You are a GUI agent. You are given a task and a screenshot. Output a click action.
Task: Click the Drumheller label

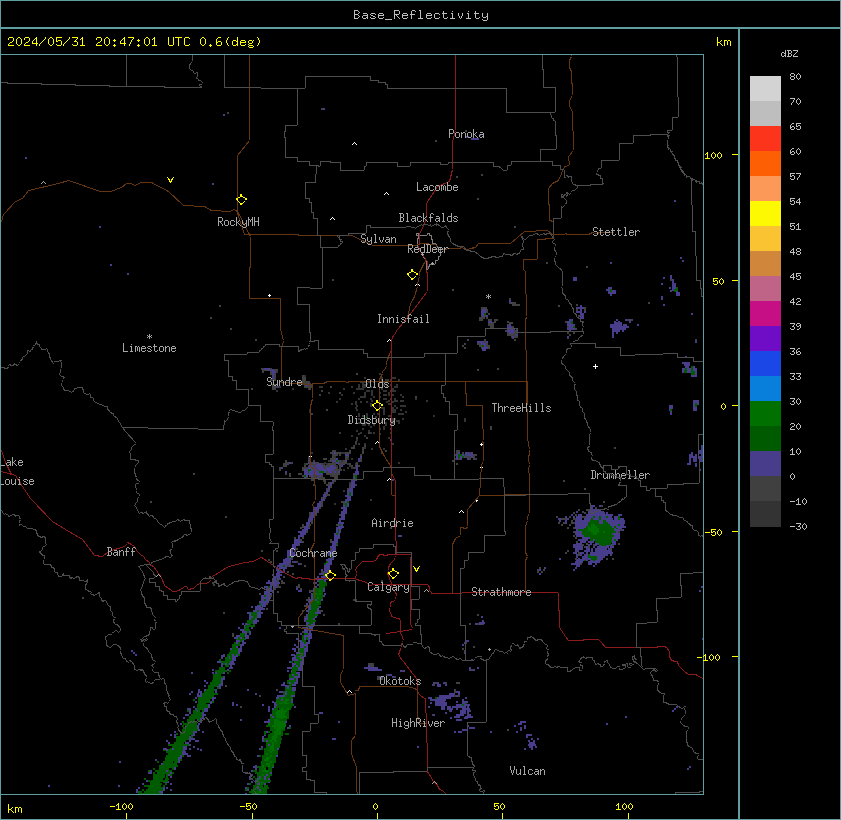[x=620, y=475]
